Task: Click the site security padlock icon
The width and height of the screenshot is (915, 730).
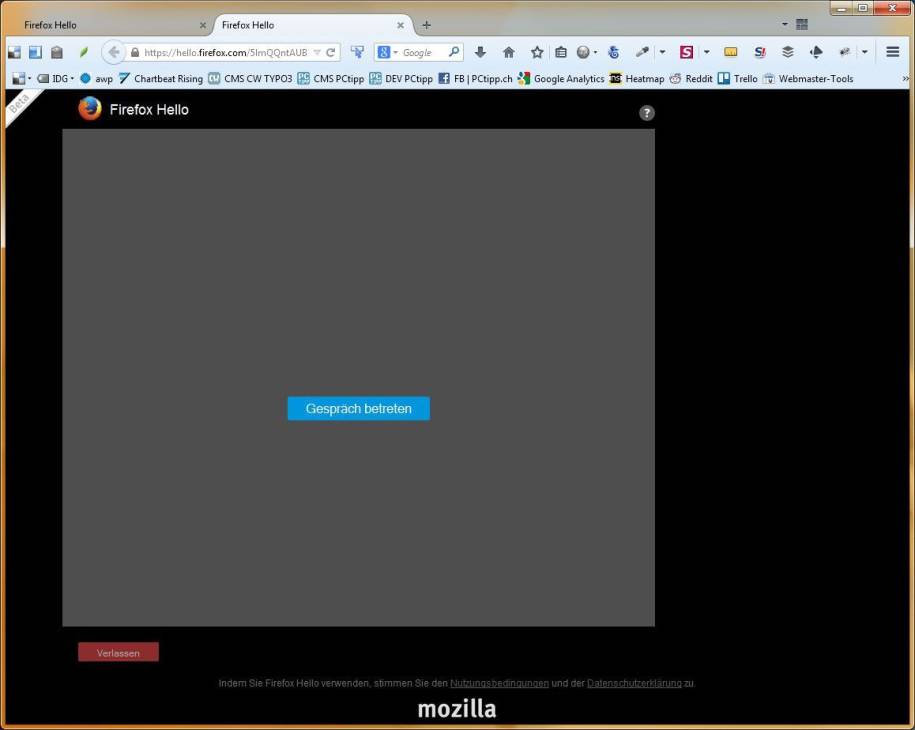Action: (135, 53)
